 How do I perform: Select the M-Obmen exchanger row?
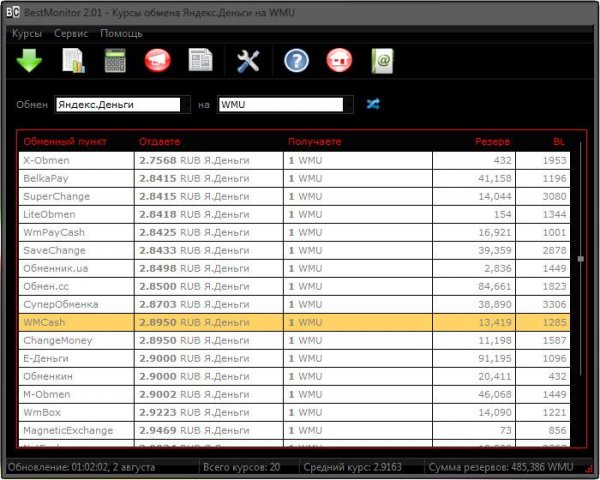(x=294, y=394)
